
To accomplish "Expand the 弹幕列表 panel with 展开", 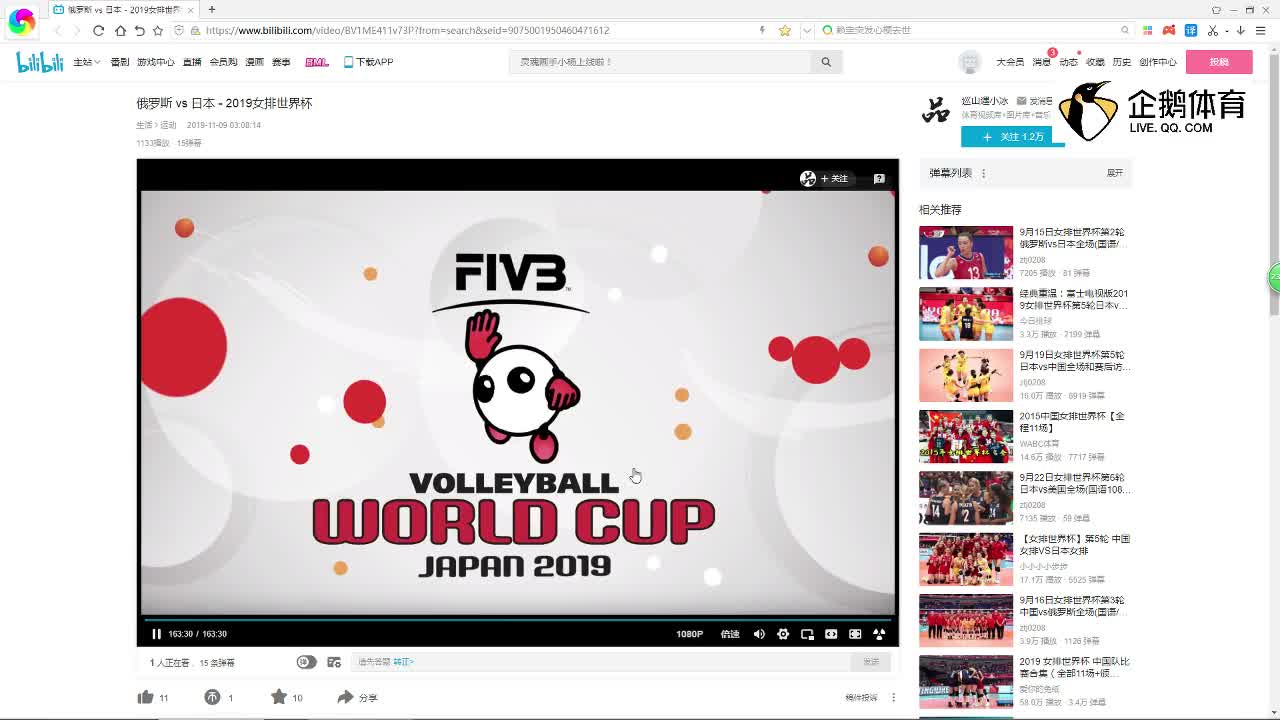I will (1114, 173).
